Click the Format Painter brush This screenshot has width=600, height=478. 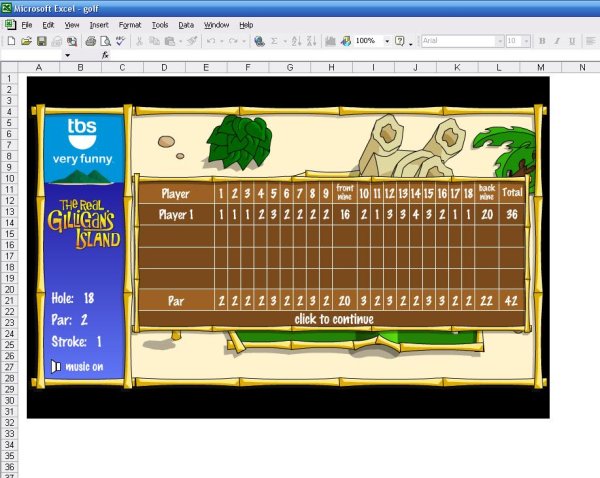point(192,41)
